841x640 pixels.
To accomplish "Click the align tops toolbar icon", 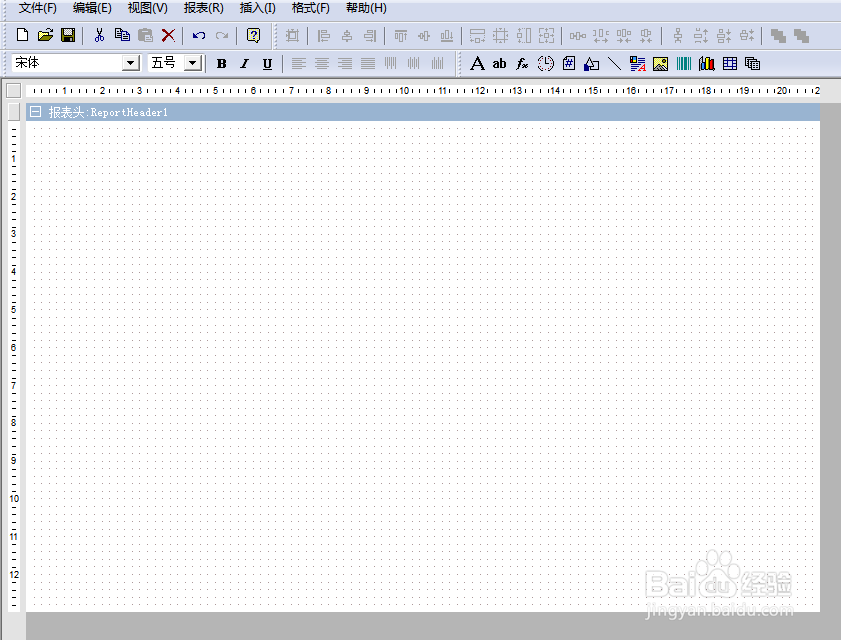I will [401, 36].
